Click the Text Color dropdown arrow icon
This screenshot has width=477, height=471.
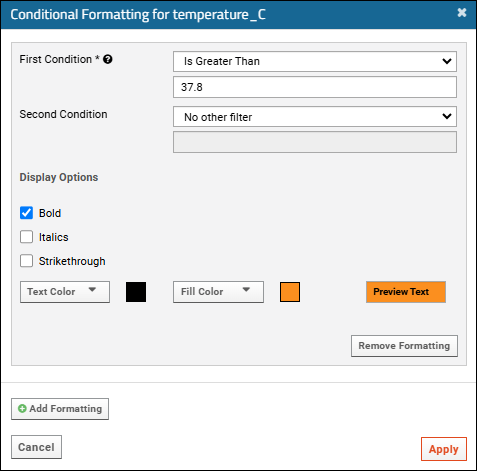click(x=92, y=290)
